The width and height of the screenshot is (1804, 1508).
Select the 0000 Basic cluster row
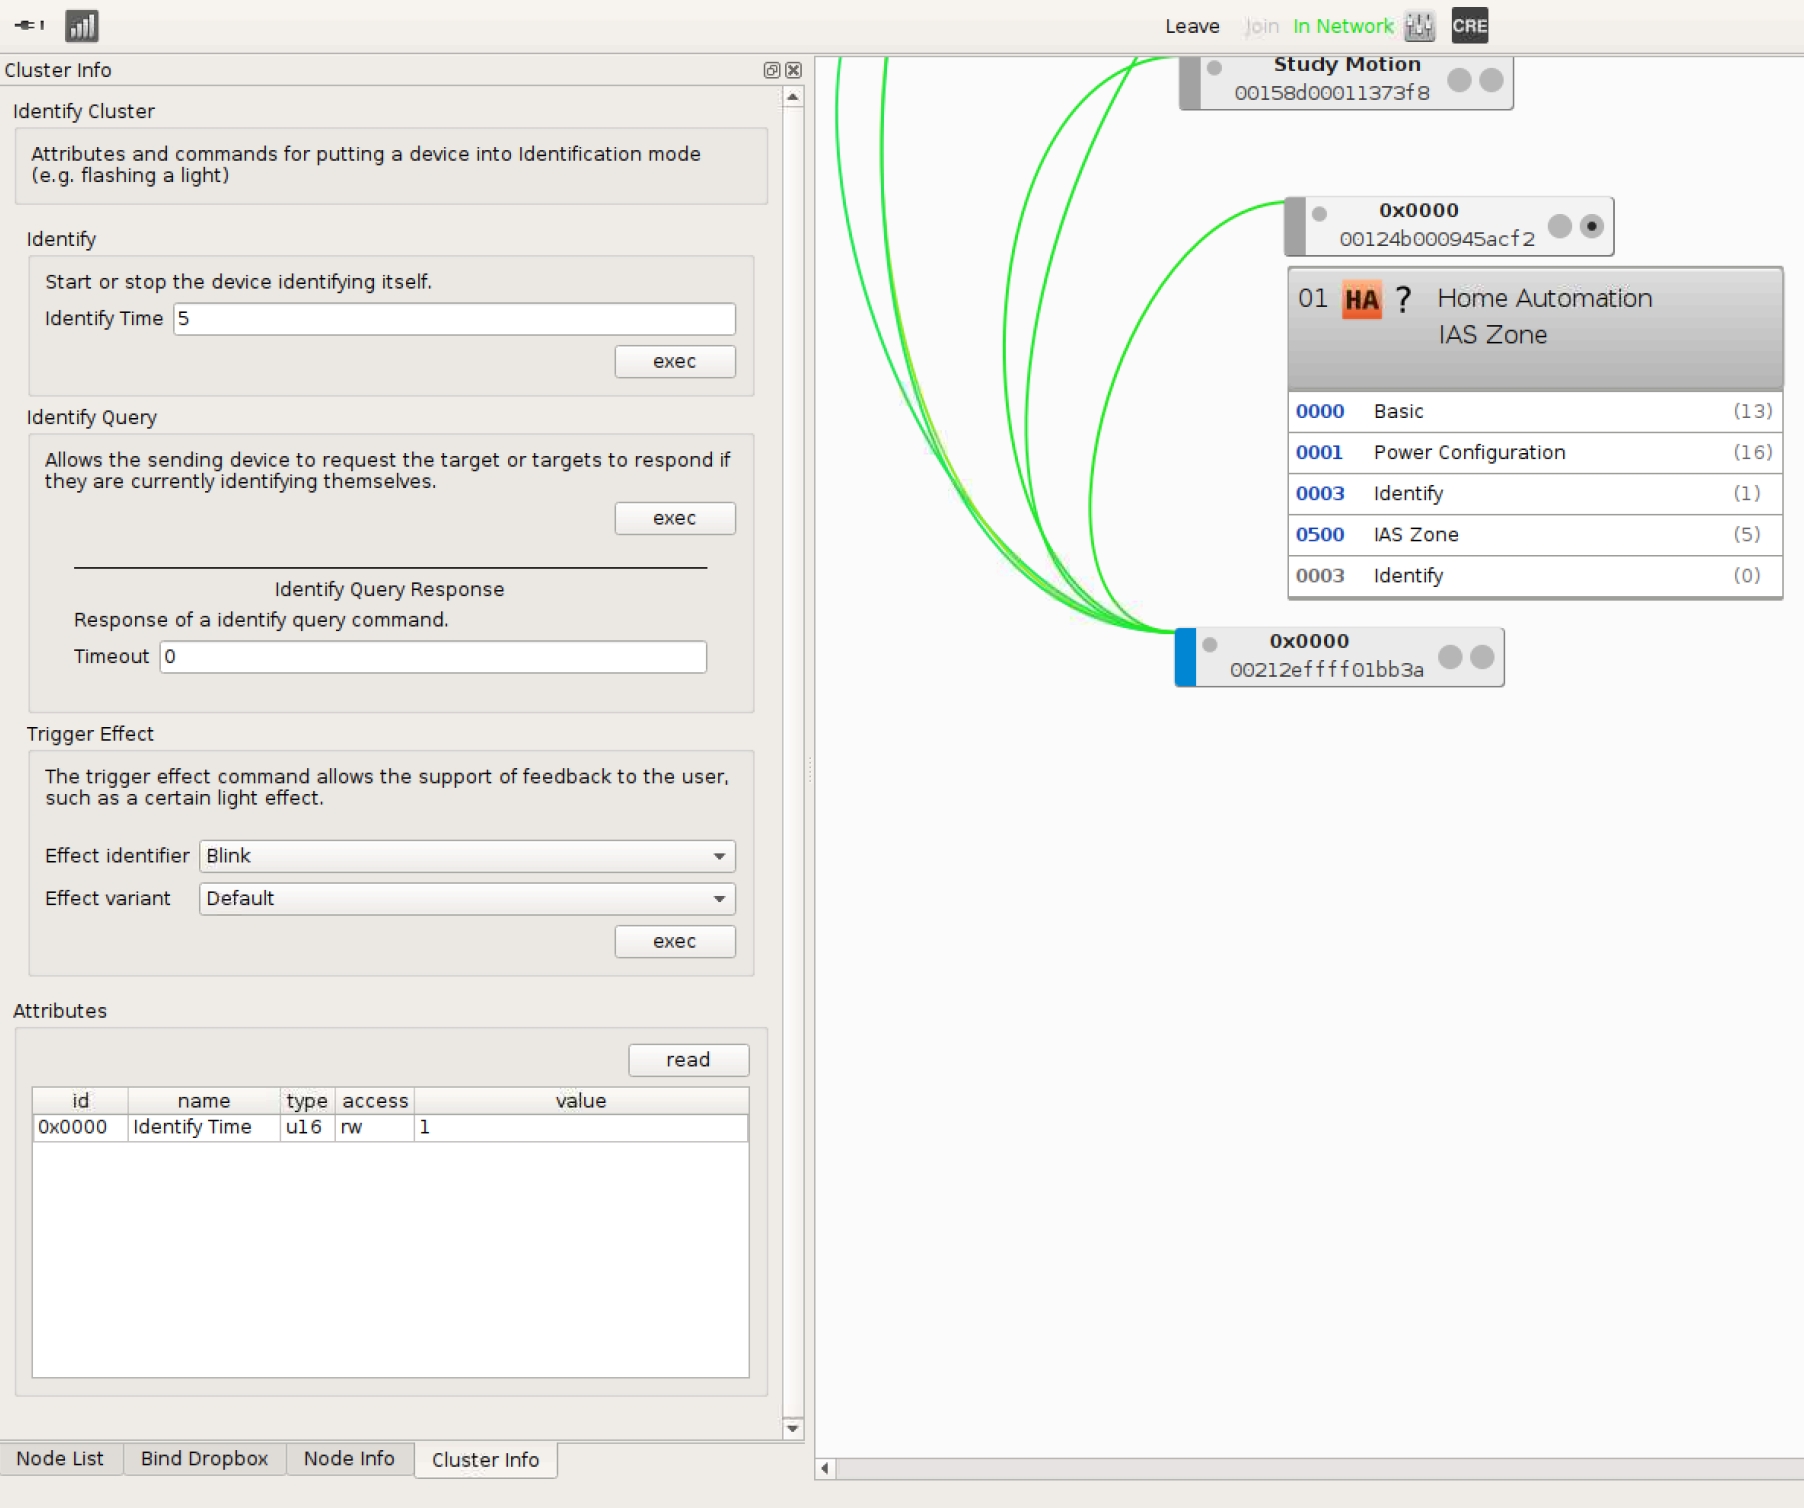pyautogui.click(x=1535, y=411)
